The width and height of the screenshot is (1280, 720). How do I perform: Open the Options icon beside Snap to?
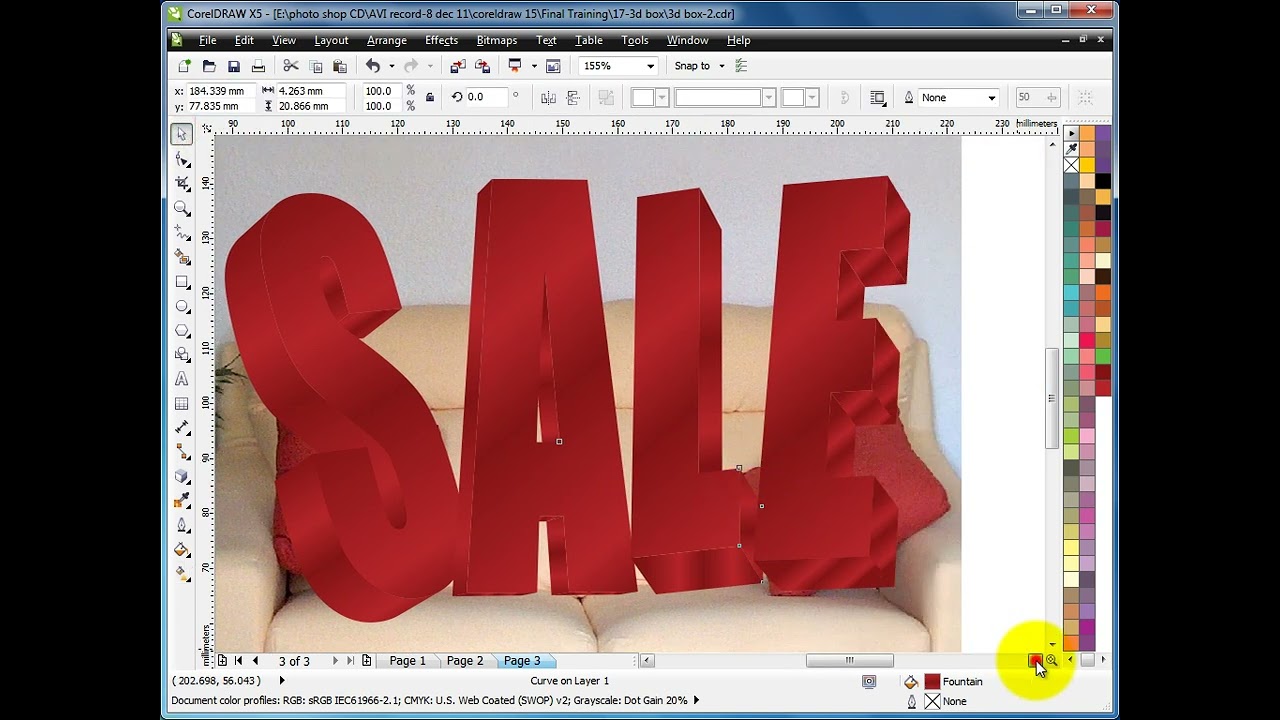click(x=741, y=66)
